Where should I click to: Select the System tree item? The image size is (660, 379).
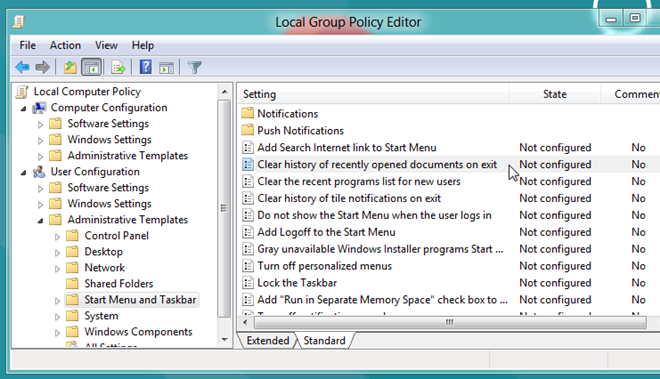pos(101,315)
